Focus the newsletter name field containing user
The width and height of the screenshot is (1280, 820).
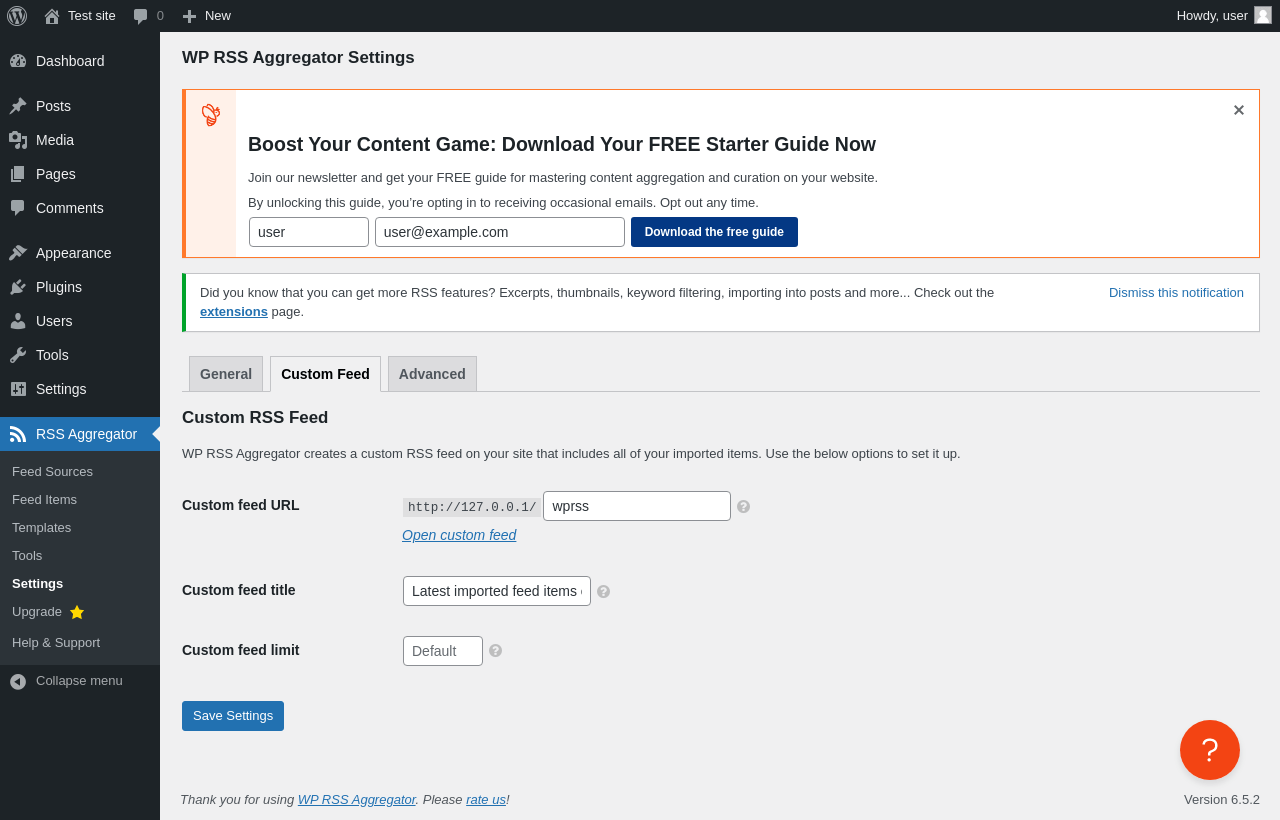pos(309,232)
